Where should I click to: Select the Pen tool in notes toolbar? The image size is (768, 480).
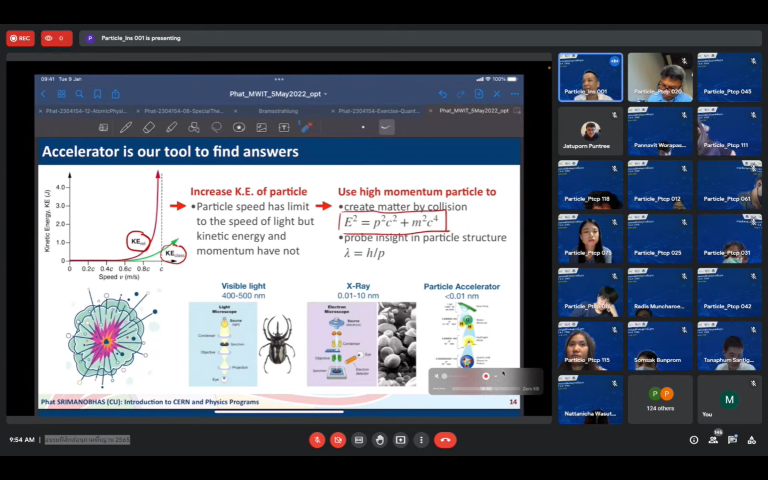click(x=126, y=127)
